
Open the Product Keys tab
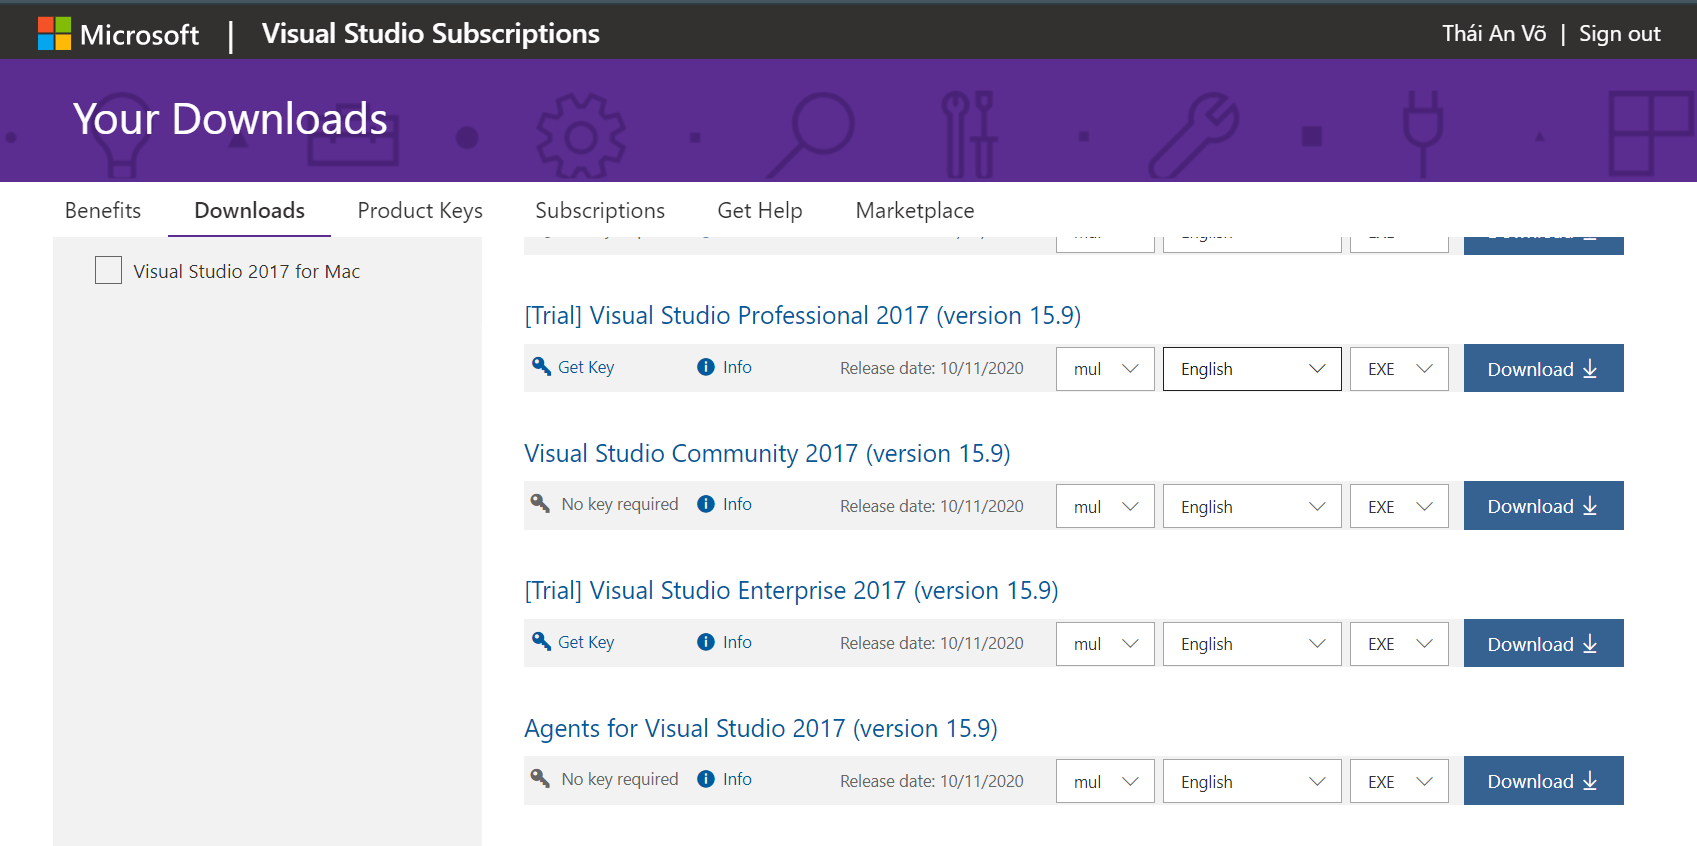(420, 210)
